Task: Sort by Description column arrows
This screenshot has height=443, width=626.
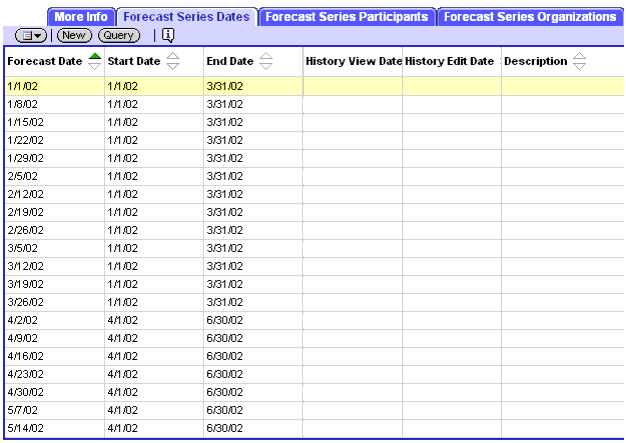Action: [579, 61]
